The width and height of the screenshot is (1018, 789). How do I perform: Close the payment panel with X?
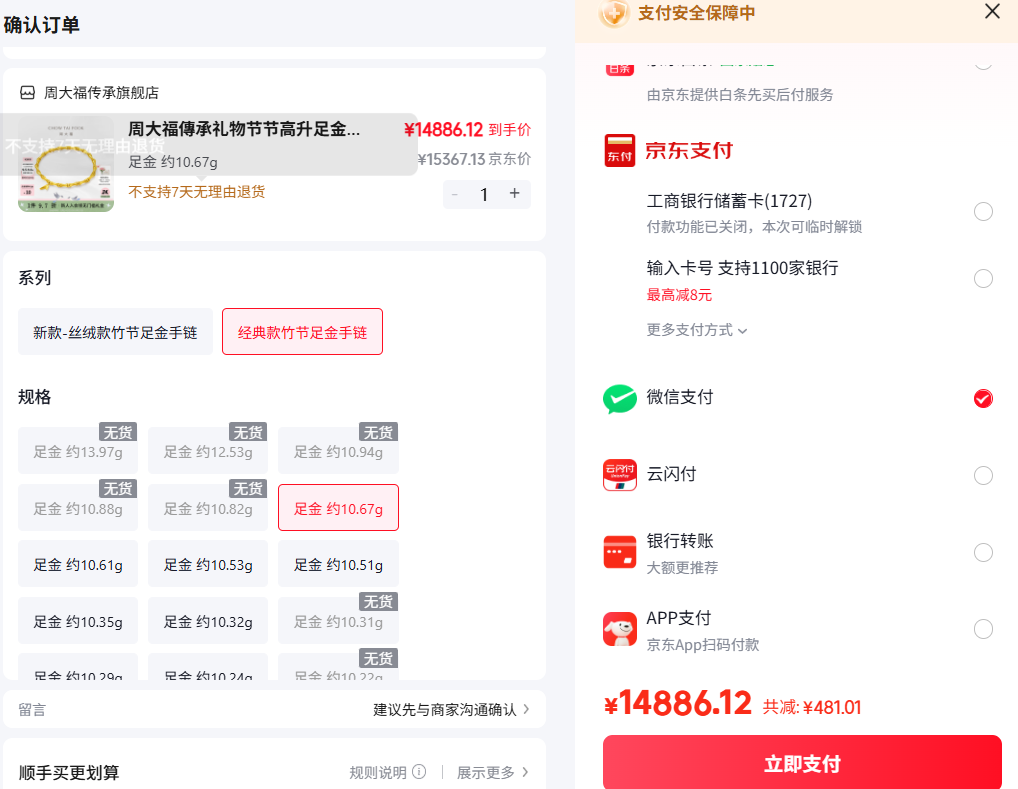click(992, 11)
